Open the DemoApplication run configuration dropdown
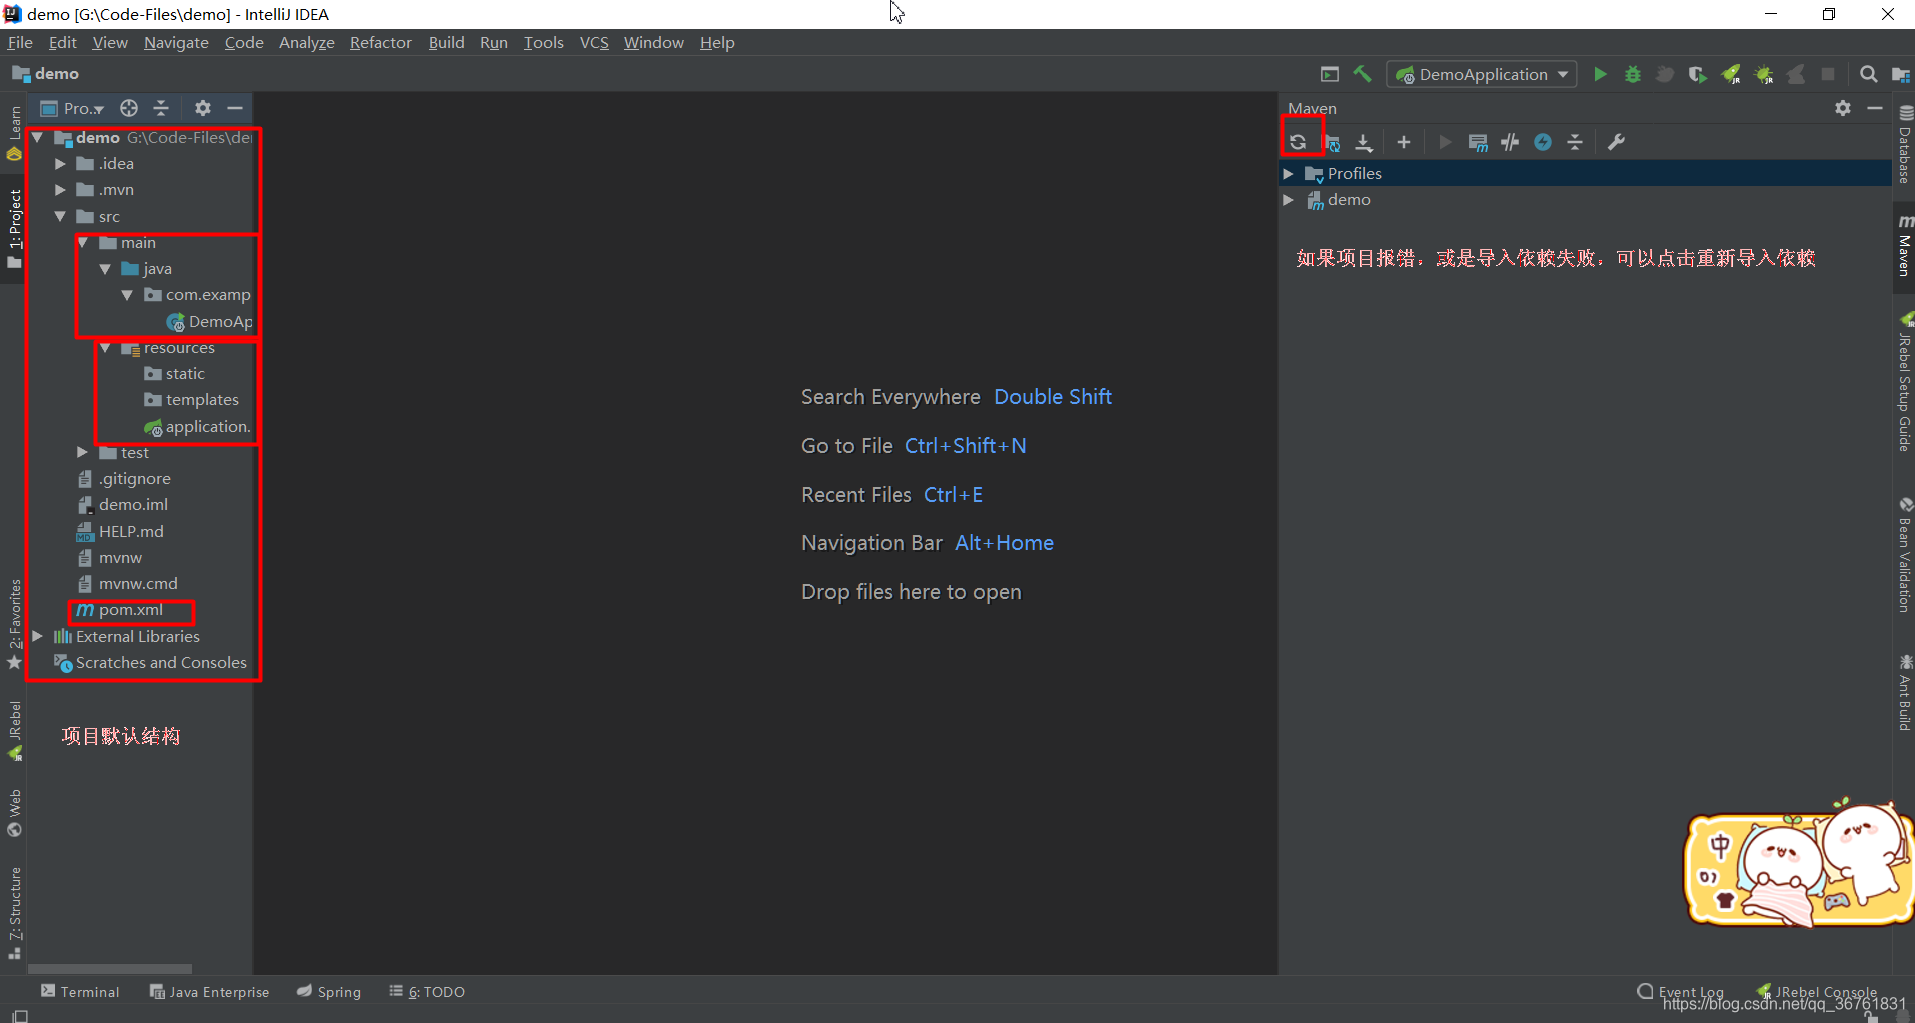Viewport: 1915px width, 1023px height. pos(1482,74)
